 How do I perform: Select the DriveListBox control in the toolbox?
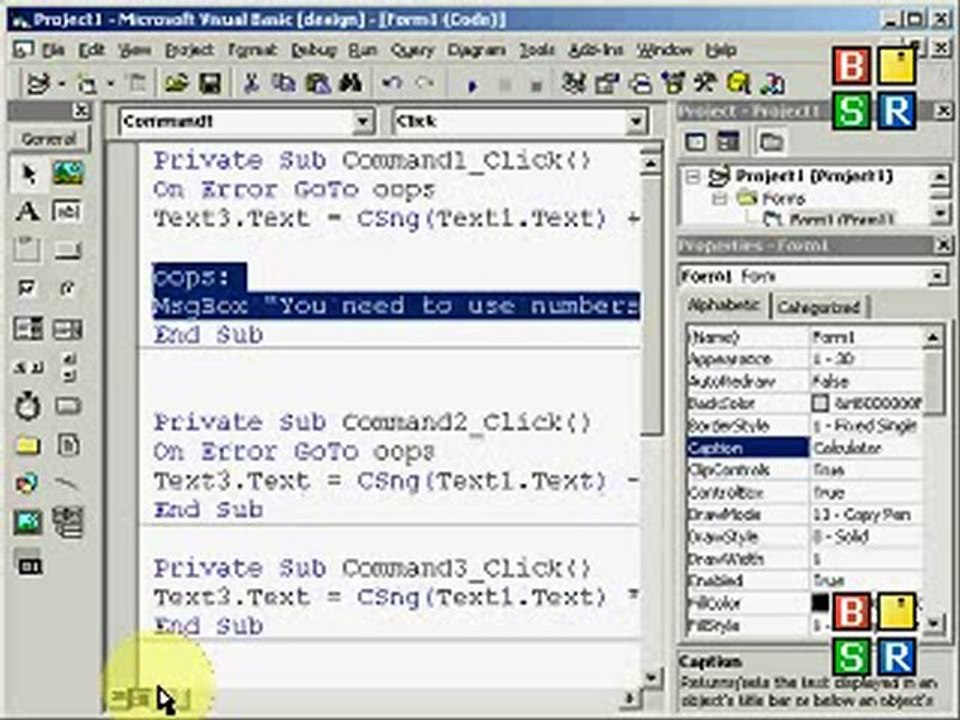pos(67,406)
